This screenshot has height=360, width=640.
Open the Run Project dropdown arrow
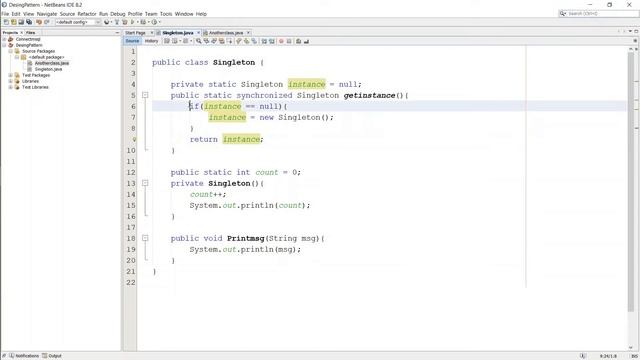pyautogui.click(x=138, y=22)
